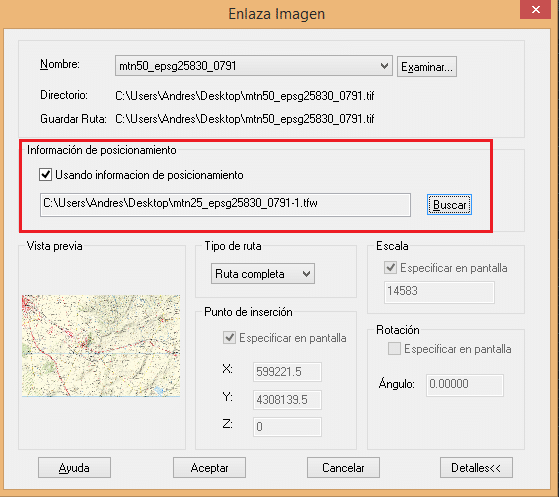The image size is (559, 497).
Task: Collapse details with Detalles<< button
Action: point(476,468)
